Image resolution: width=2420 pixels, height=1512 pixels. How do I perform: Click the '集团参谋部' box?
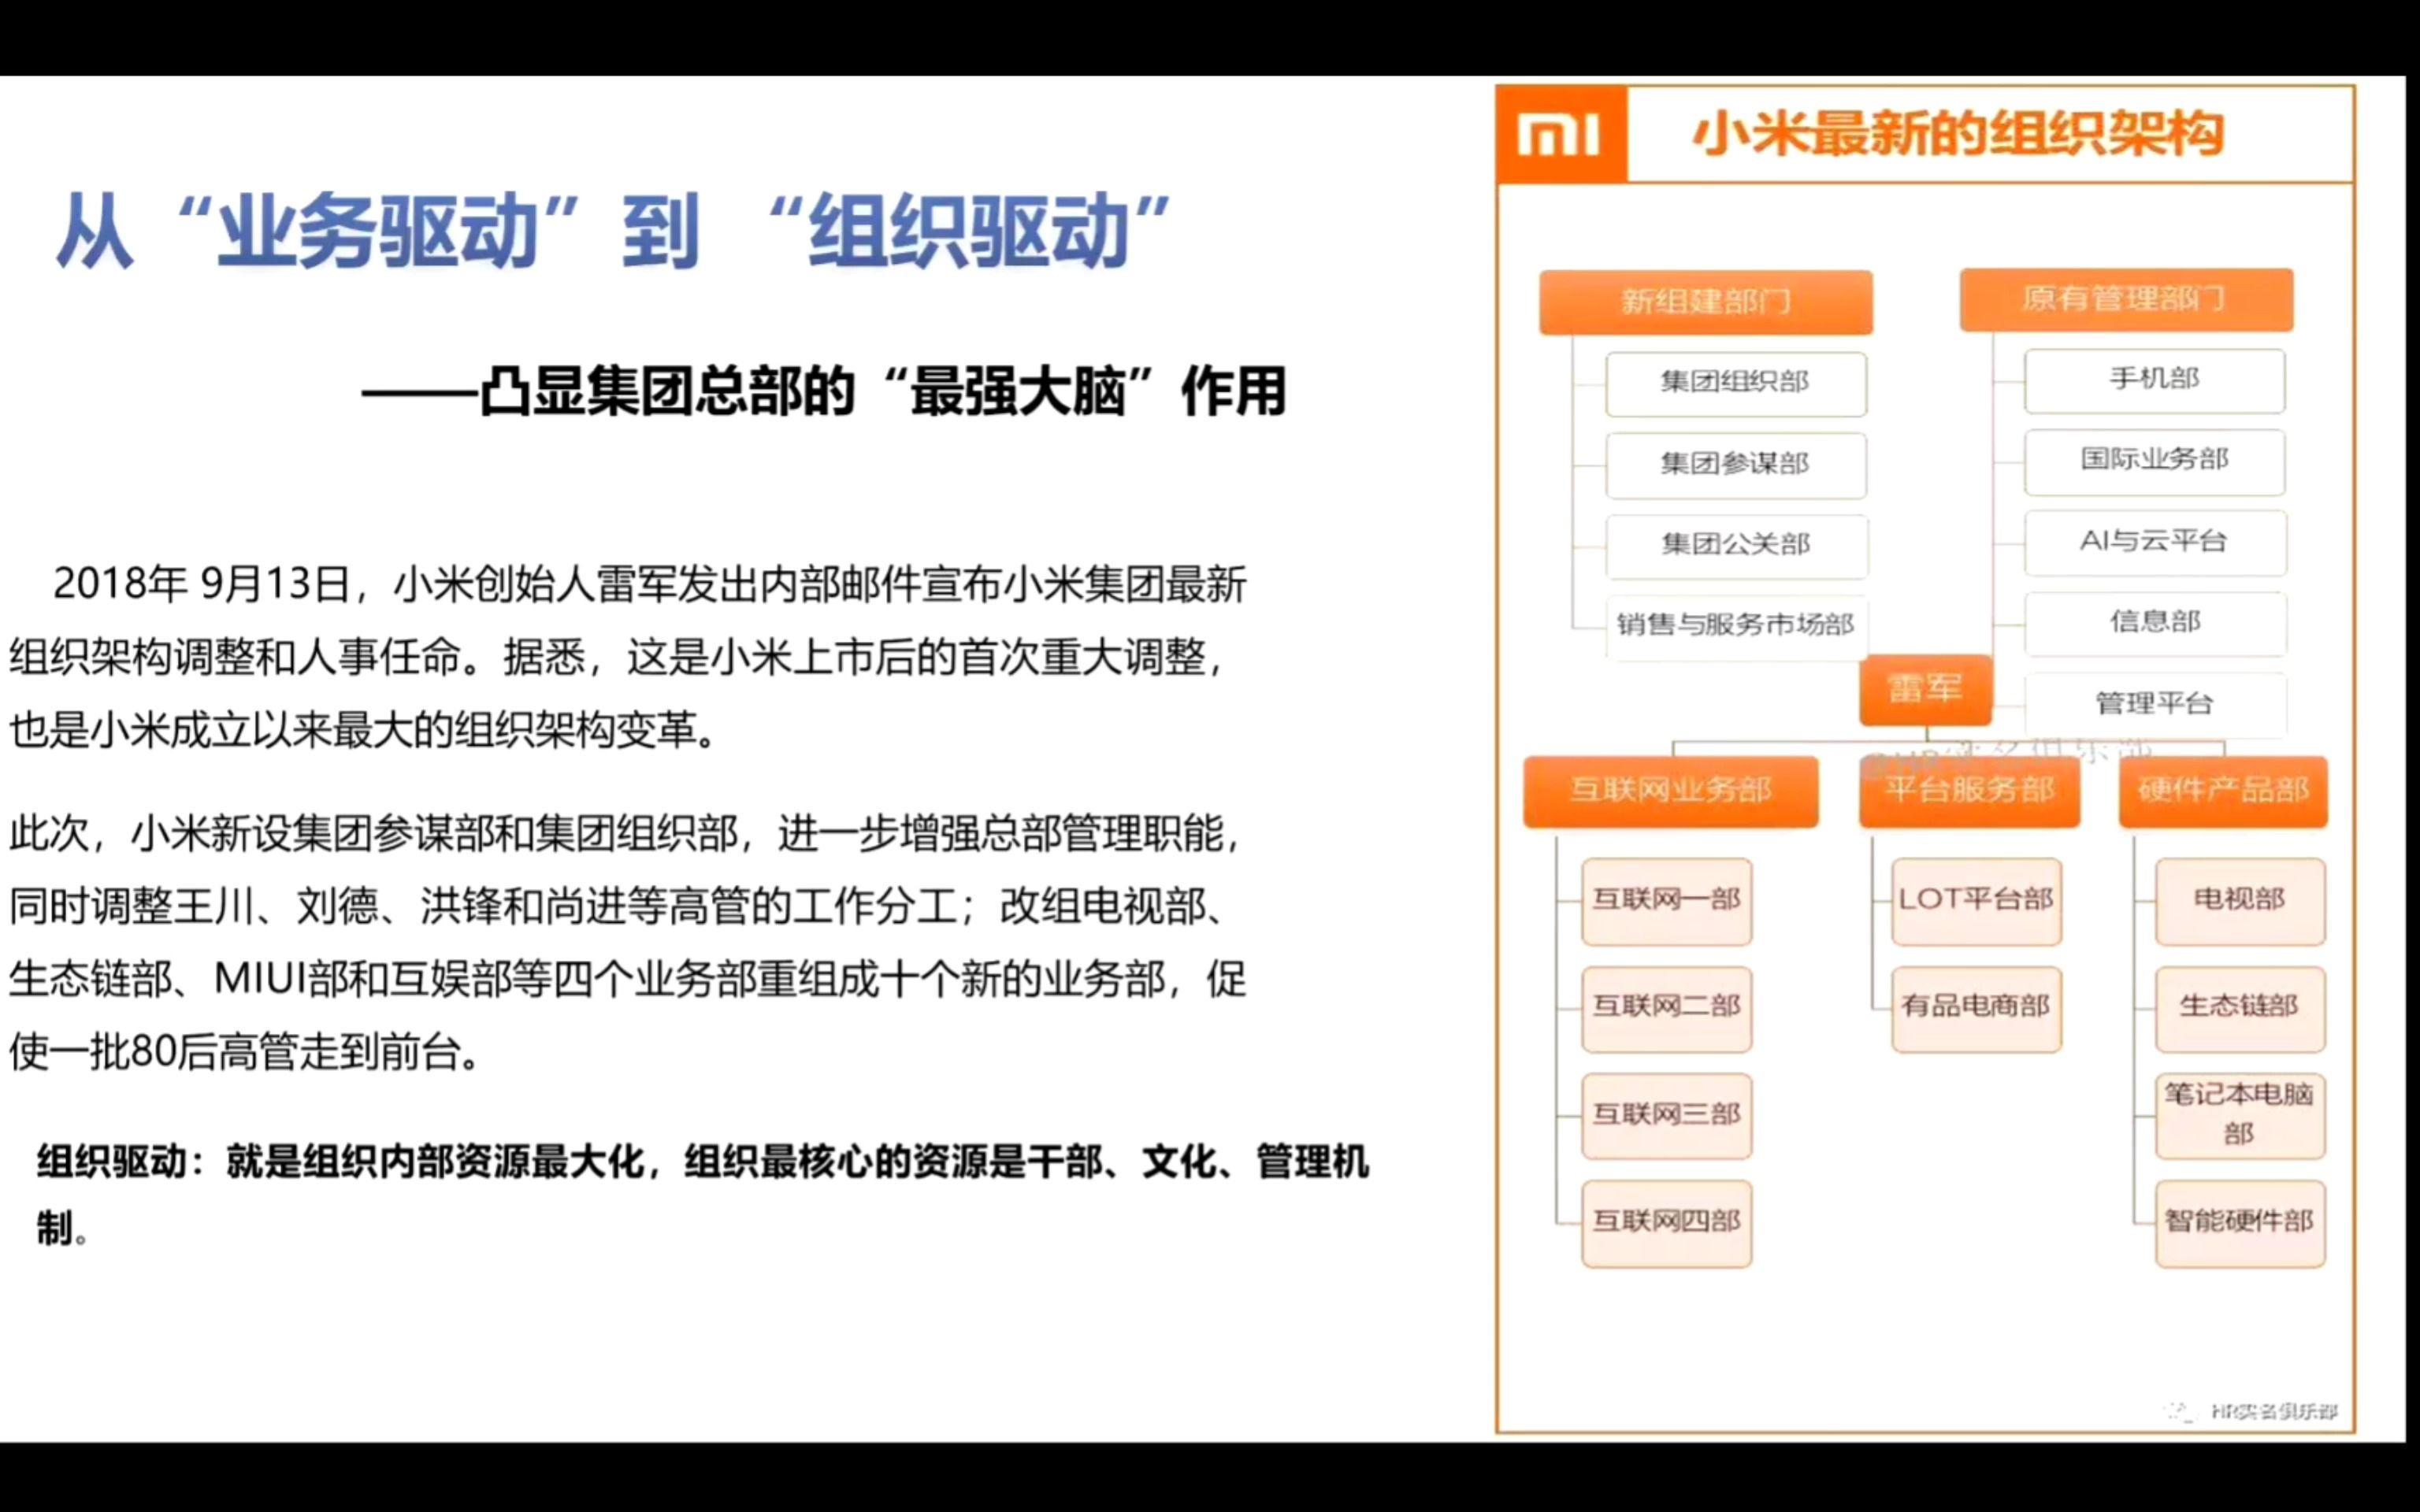coord(1736,465)
